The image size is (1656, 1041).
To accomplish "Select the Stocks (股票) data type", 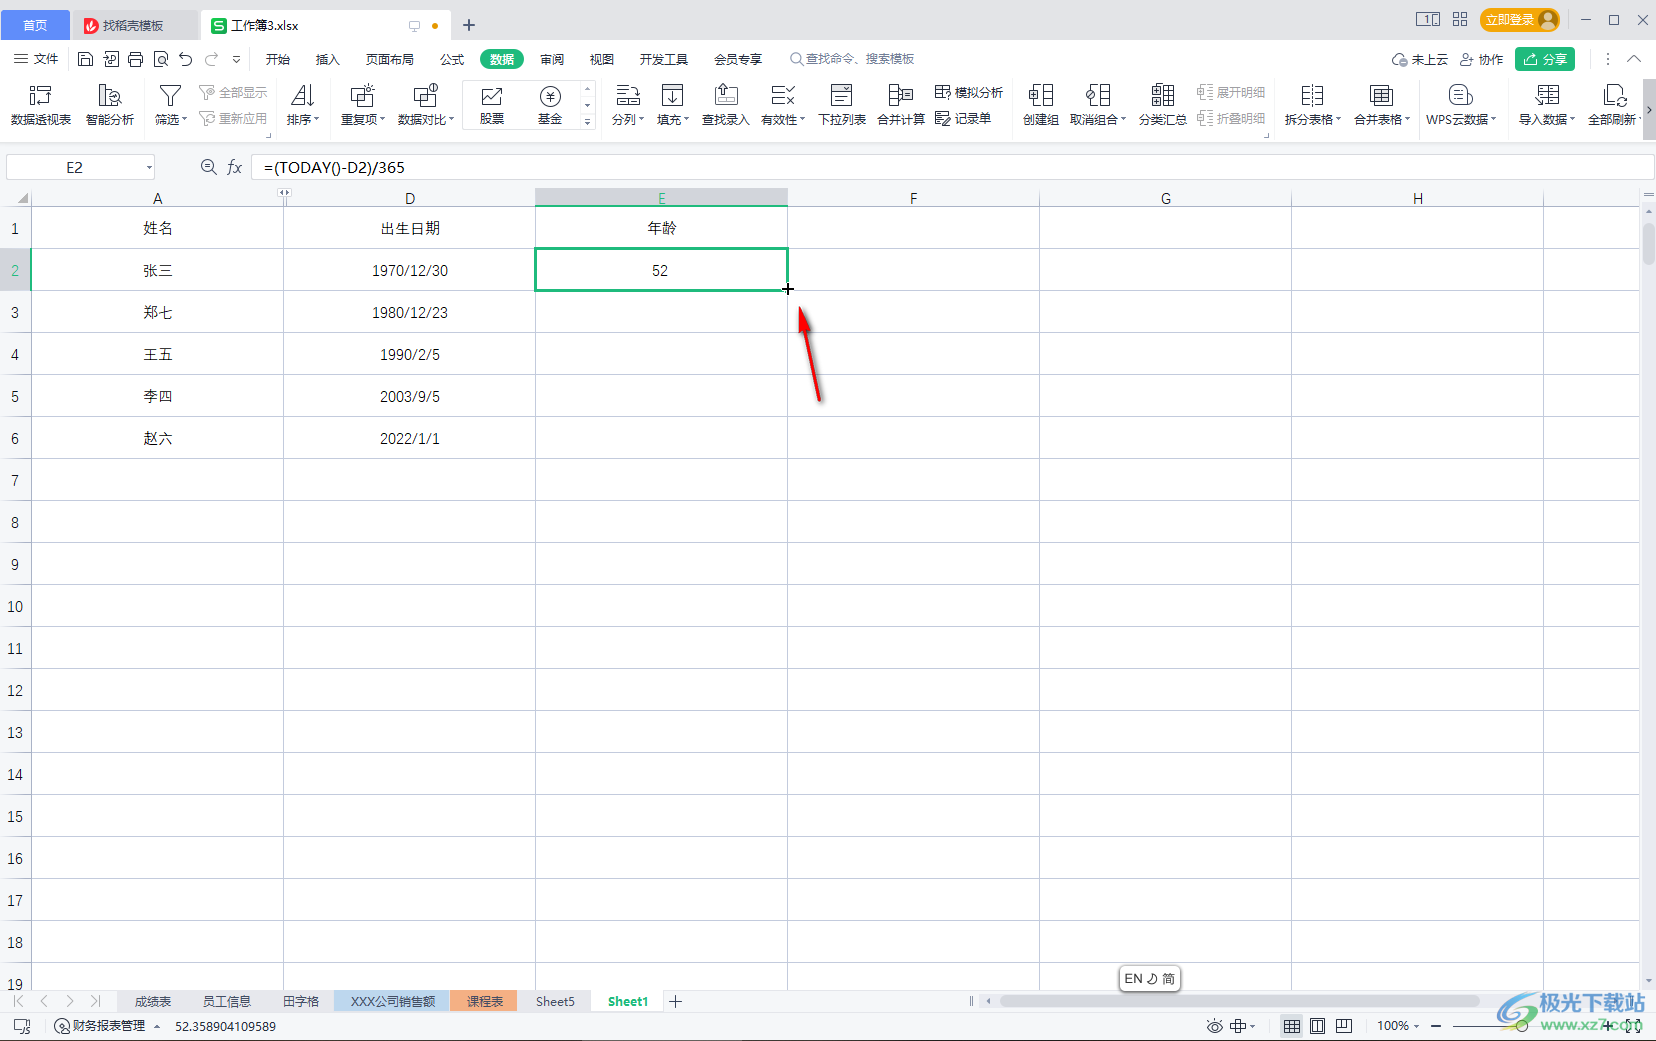I will pyautogui.click(x=492, y=105).
